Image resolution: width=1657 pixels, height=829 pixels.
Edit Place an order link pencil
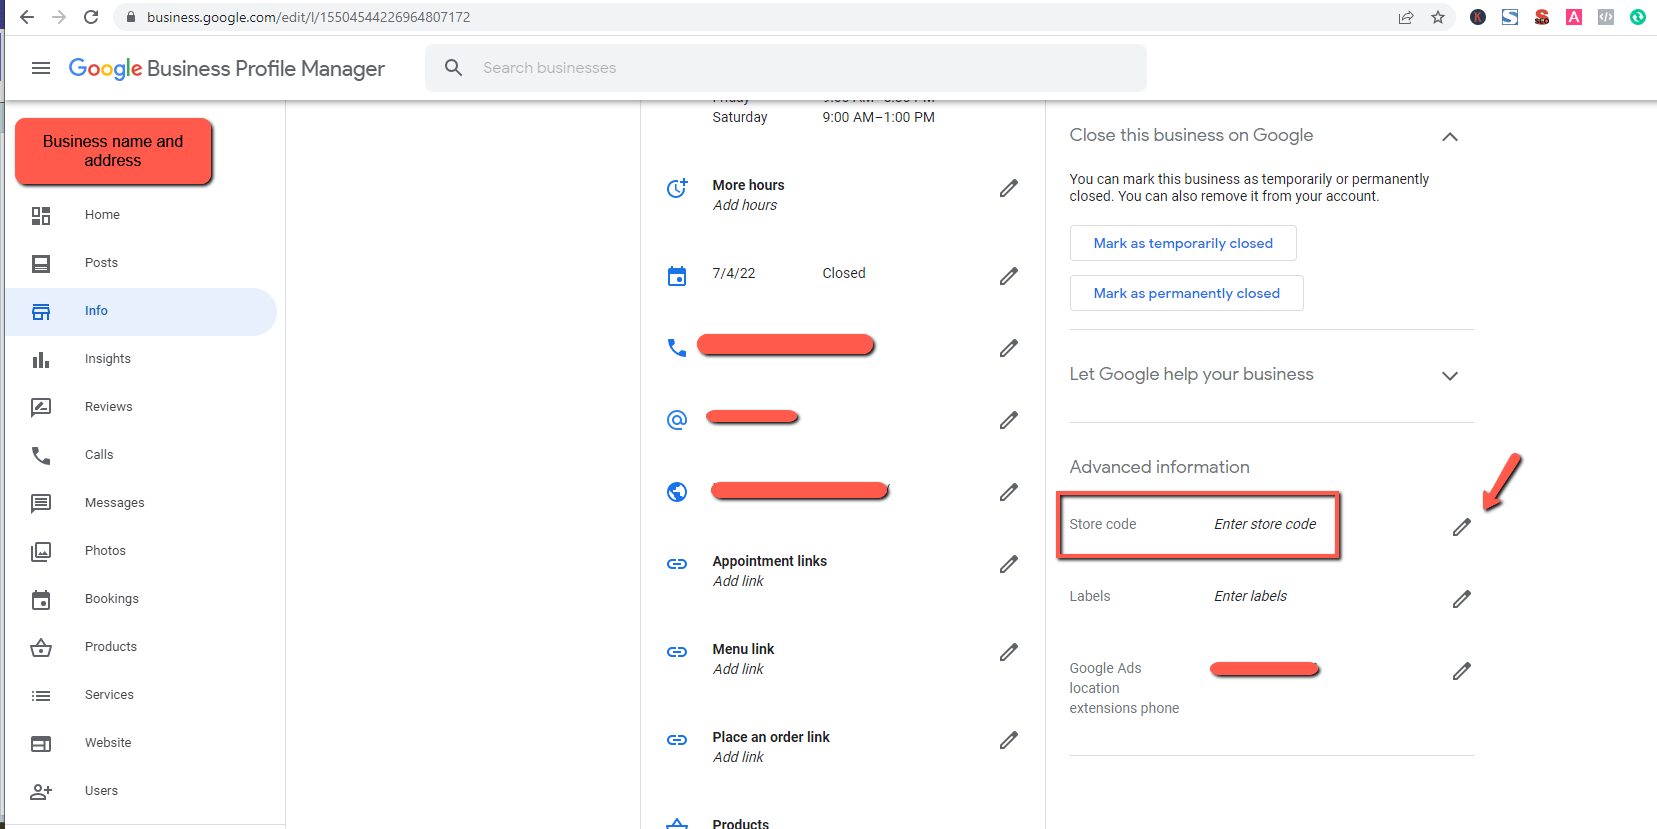tap(1009, 740)
